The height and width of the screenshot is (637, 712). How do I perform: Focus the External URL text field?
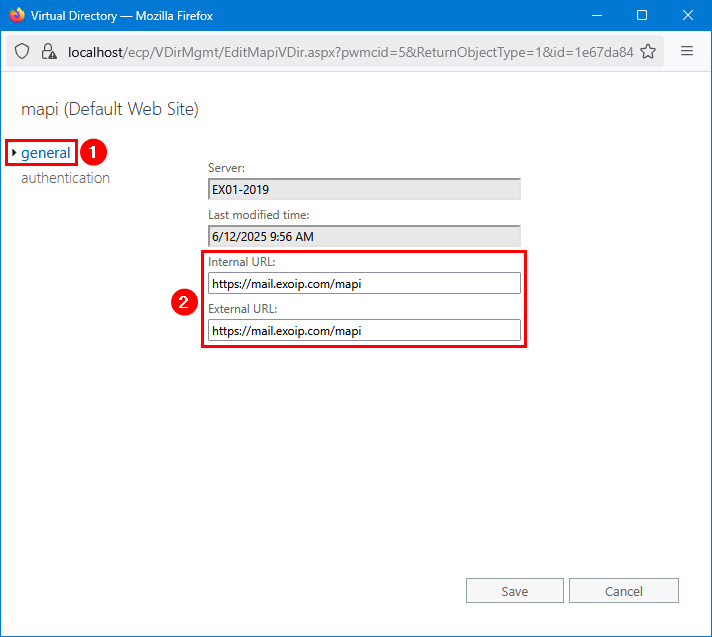(x=364, y=330)
